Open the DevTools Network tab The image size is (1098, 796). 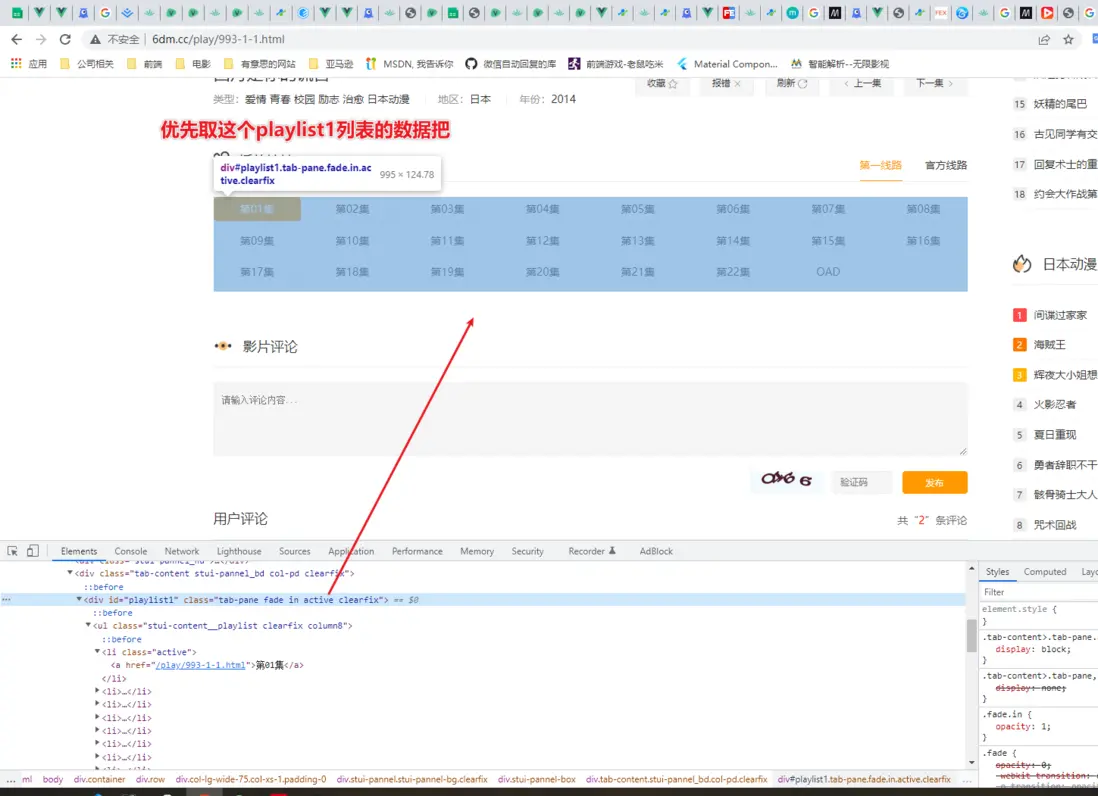point(181,551)
